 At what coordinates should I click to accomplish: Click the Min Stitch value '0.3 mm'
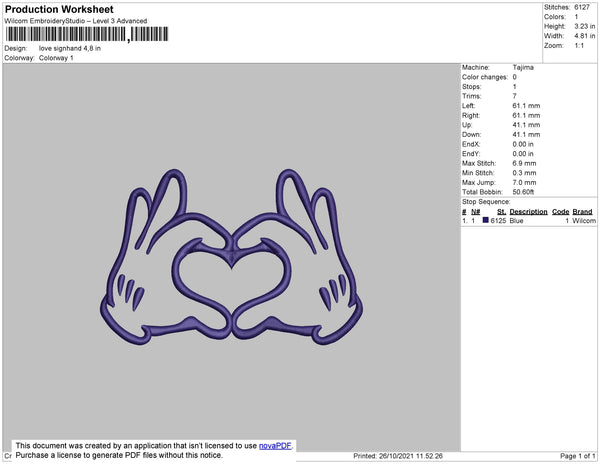[524, 173]
